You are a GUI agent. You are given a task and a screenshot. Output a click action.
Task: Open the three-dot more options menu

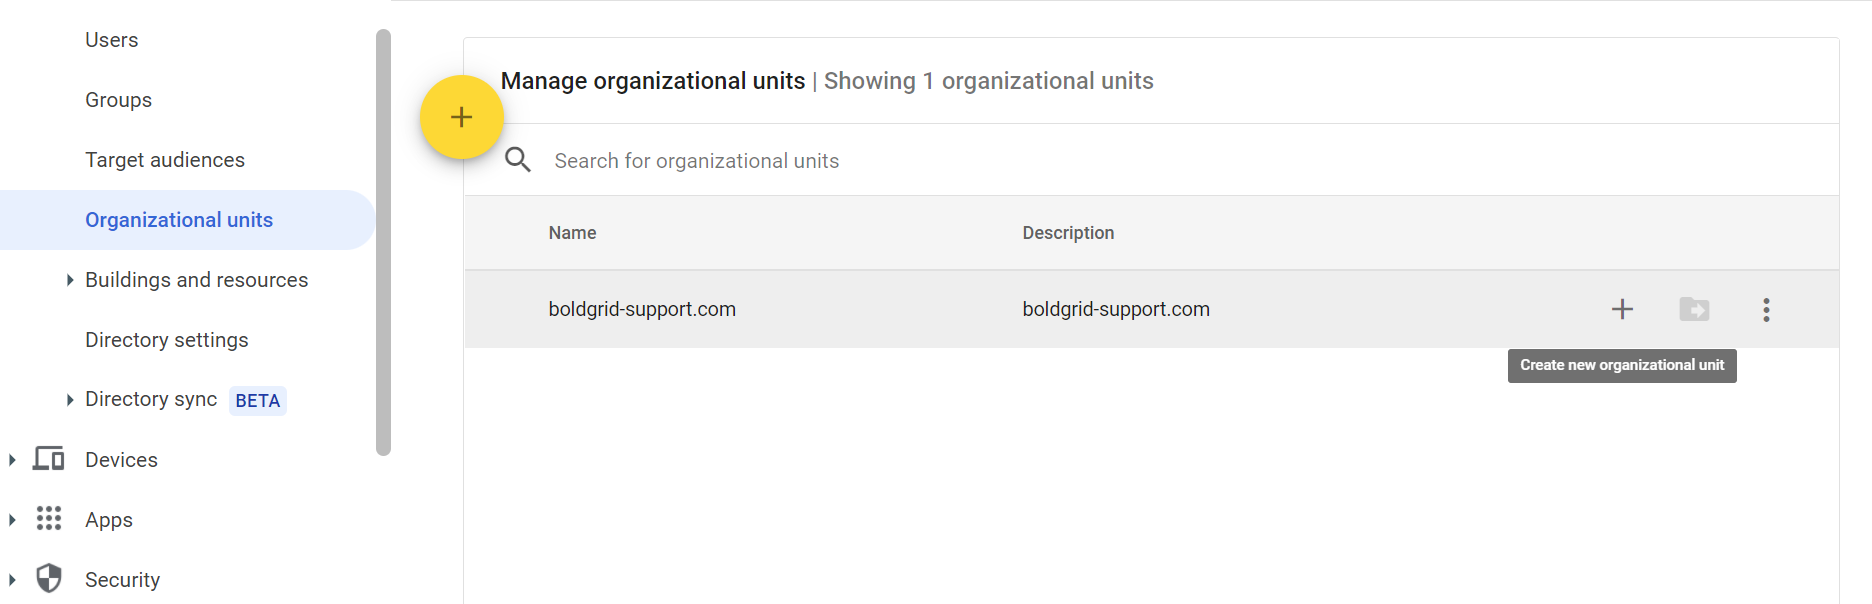pyautogui.click(x=1766, y=309)
